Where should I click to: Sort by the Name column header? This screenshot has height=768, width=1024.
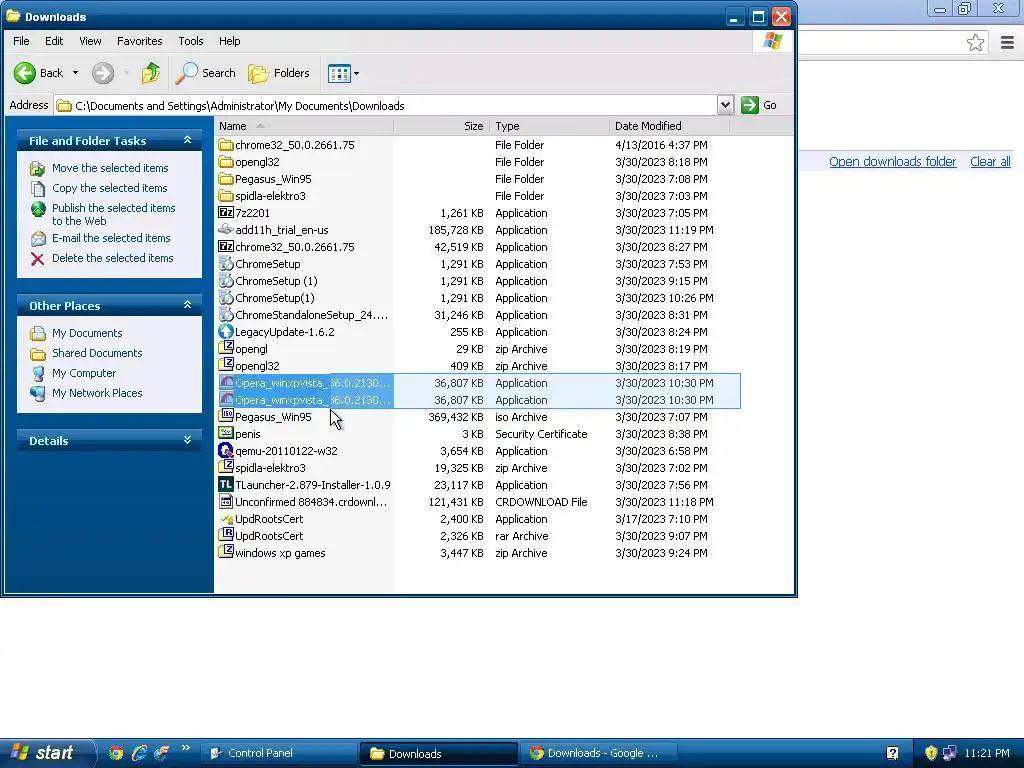[x=304, y=126]
